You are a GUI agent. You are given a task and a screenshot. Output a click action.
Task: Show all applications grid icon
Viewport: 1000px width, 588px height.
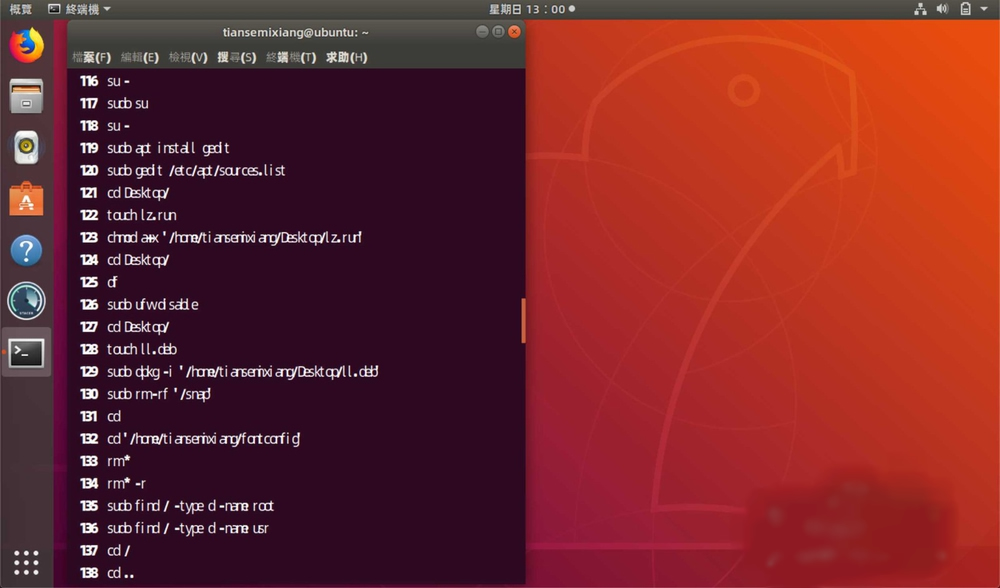click(x=27, y=562)
